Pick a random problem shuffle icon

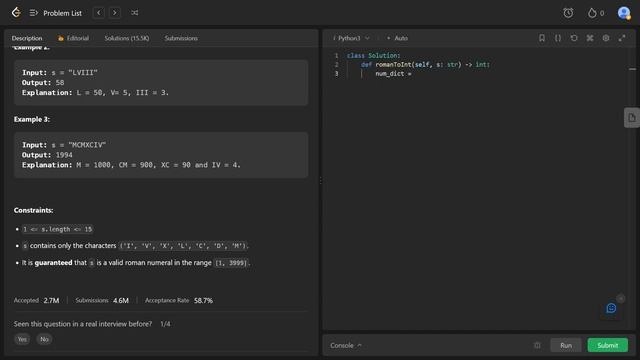pos(134,13)
